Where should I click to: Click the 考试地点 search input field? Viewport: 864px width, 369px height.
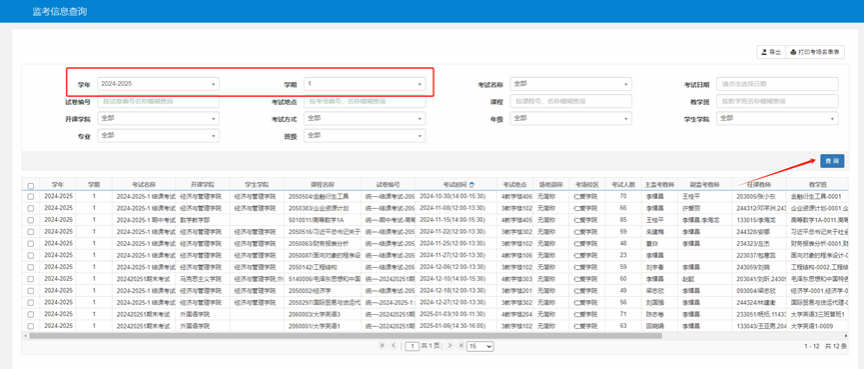click(x=364, y=101)
